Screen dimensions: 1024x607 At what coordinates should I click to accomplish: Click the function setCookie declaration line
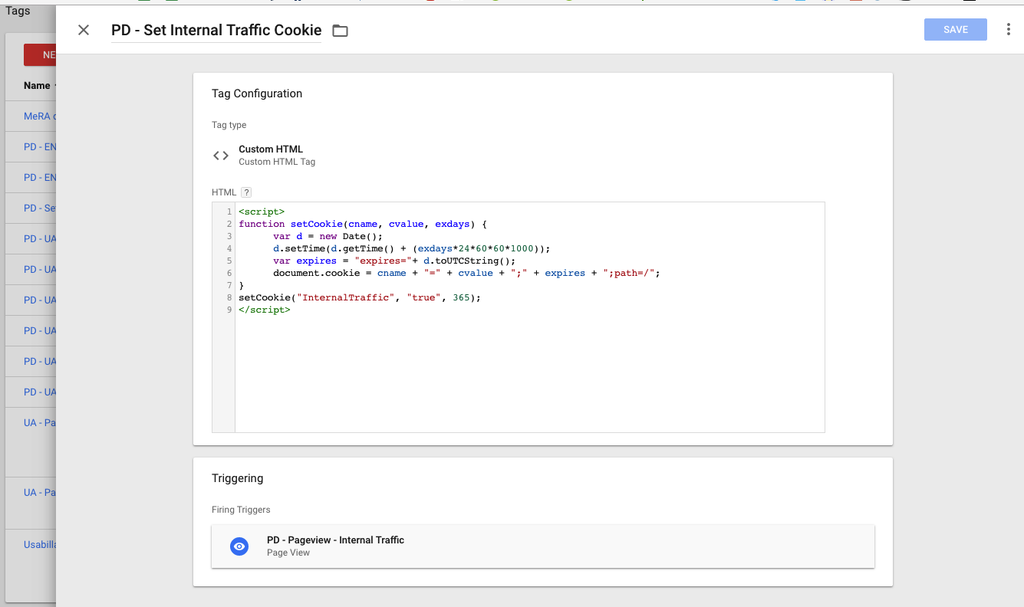362,224
